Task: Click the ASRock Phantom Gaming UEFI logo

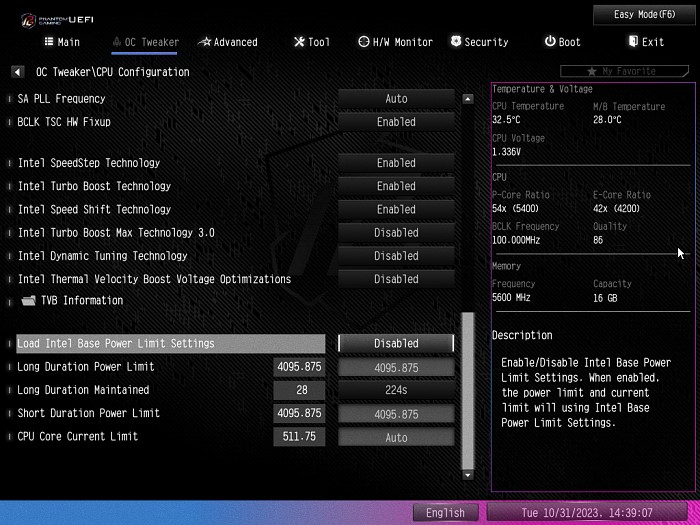Action: pos(57,20)
